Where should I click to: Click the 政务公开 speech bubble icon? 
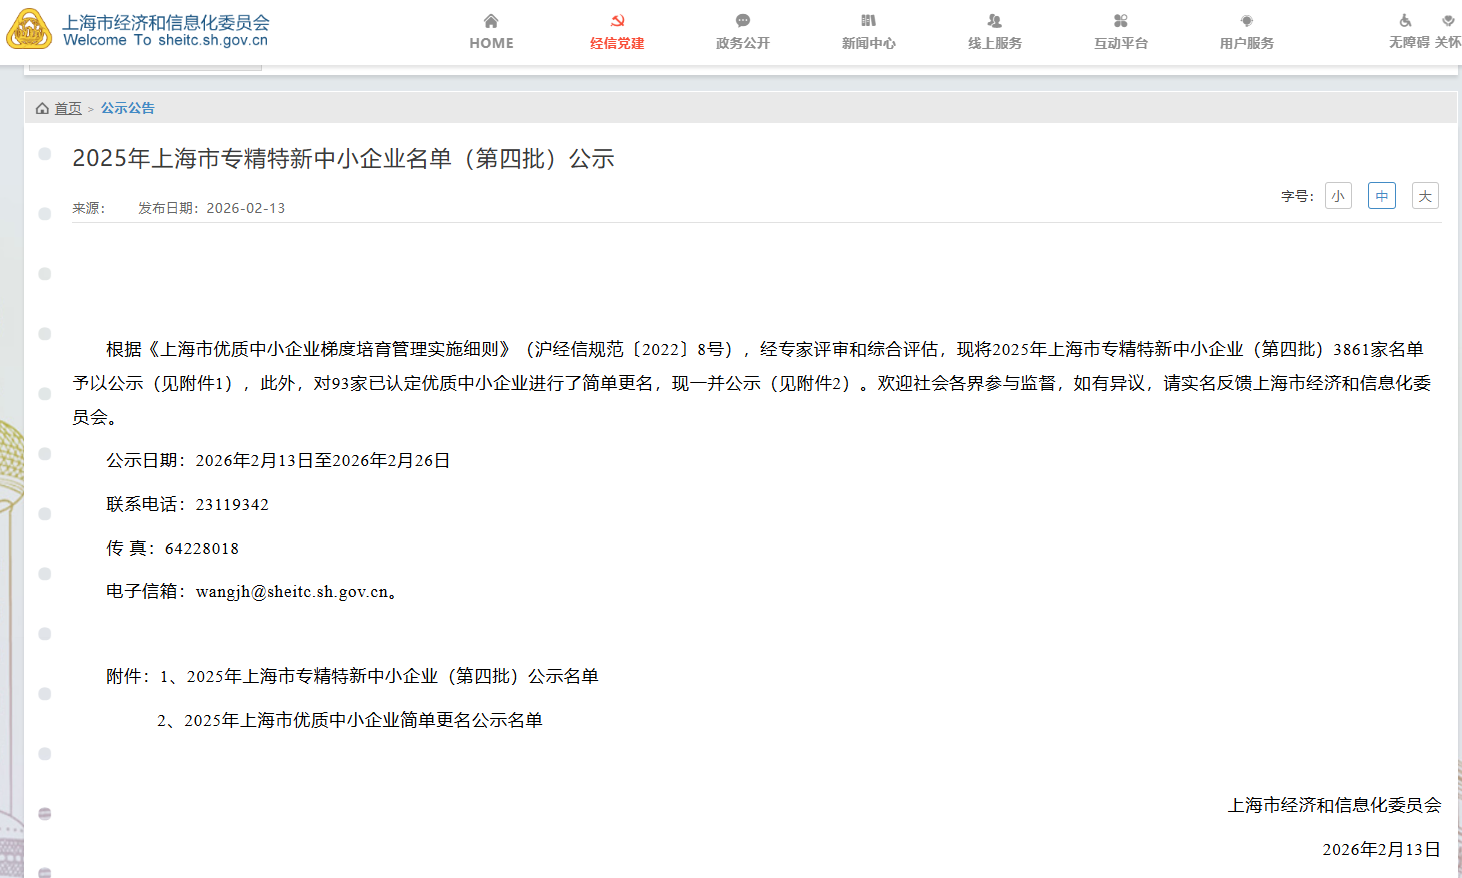tap(743, 21)
